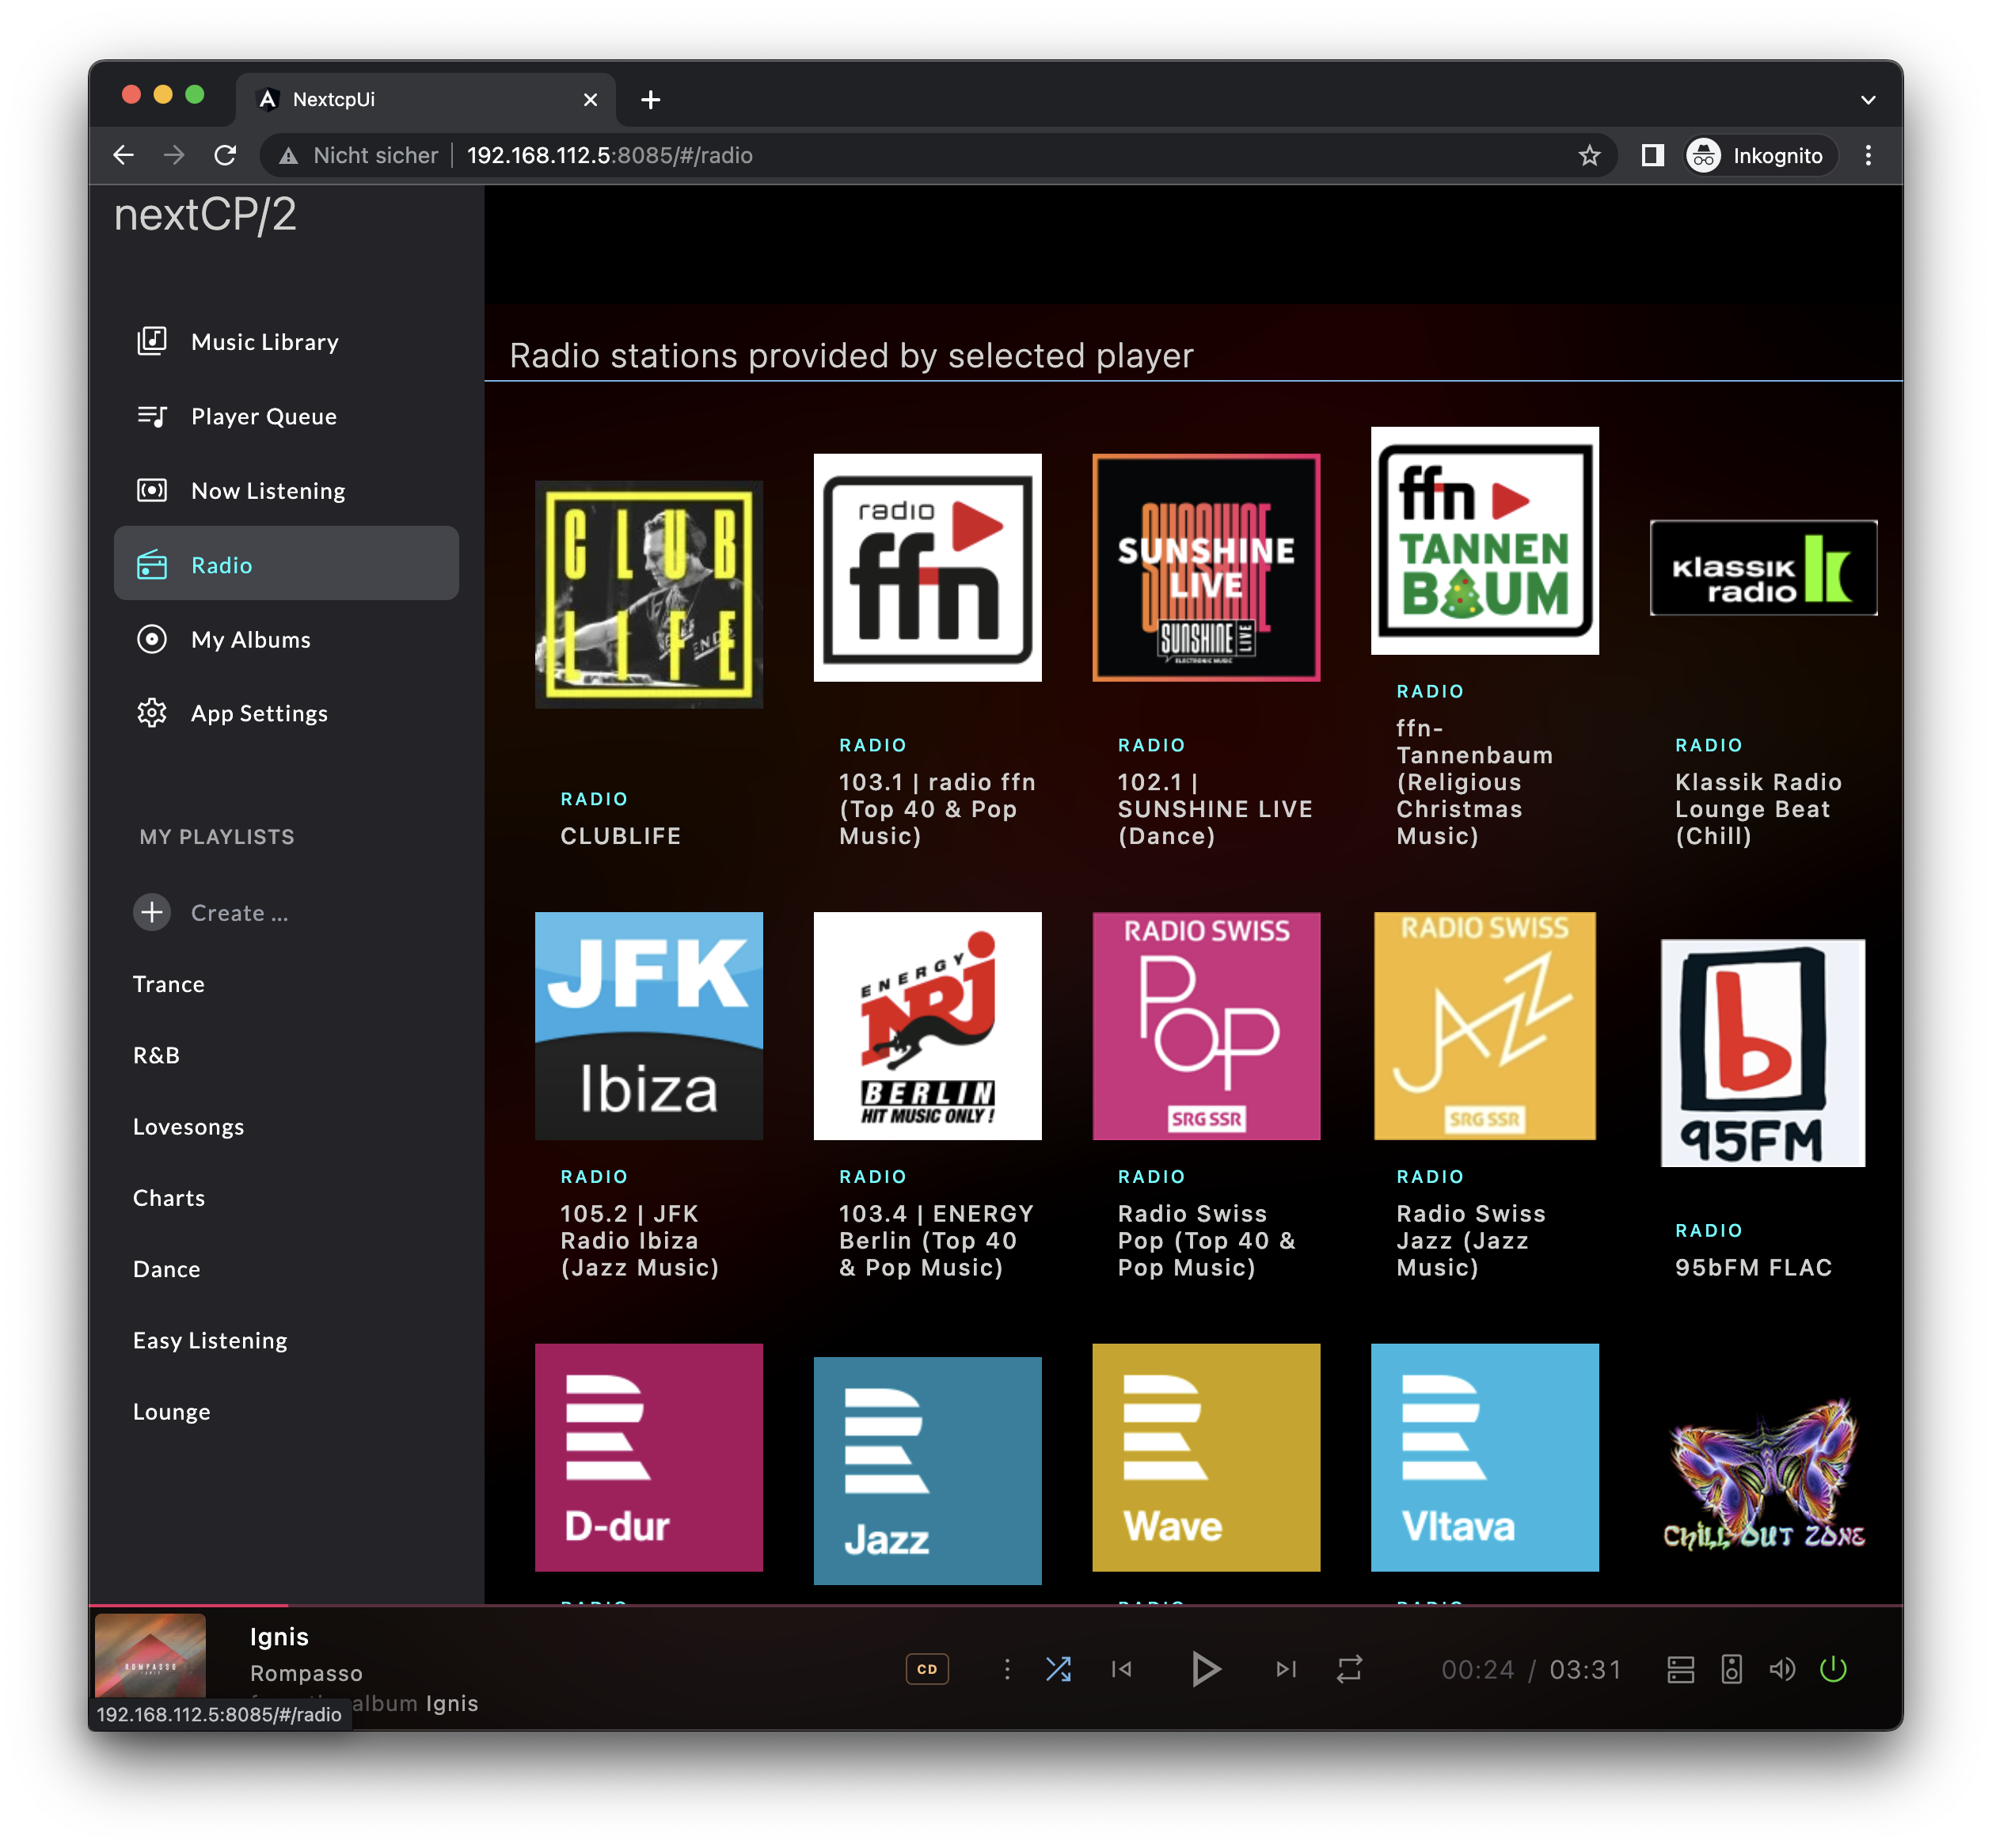This screenshot has height=1848, width=1992.
Task: Open App Settings
Action: (286, 713)
